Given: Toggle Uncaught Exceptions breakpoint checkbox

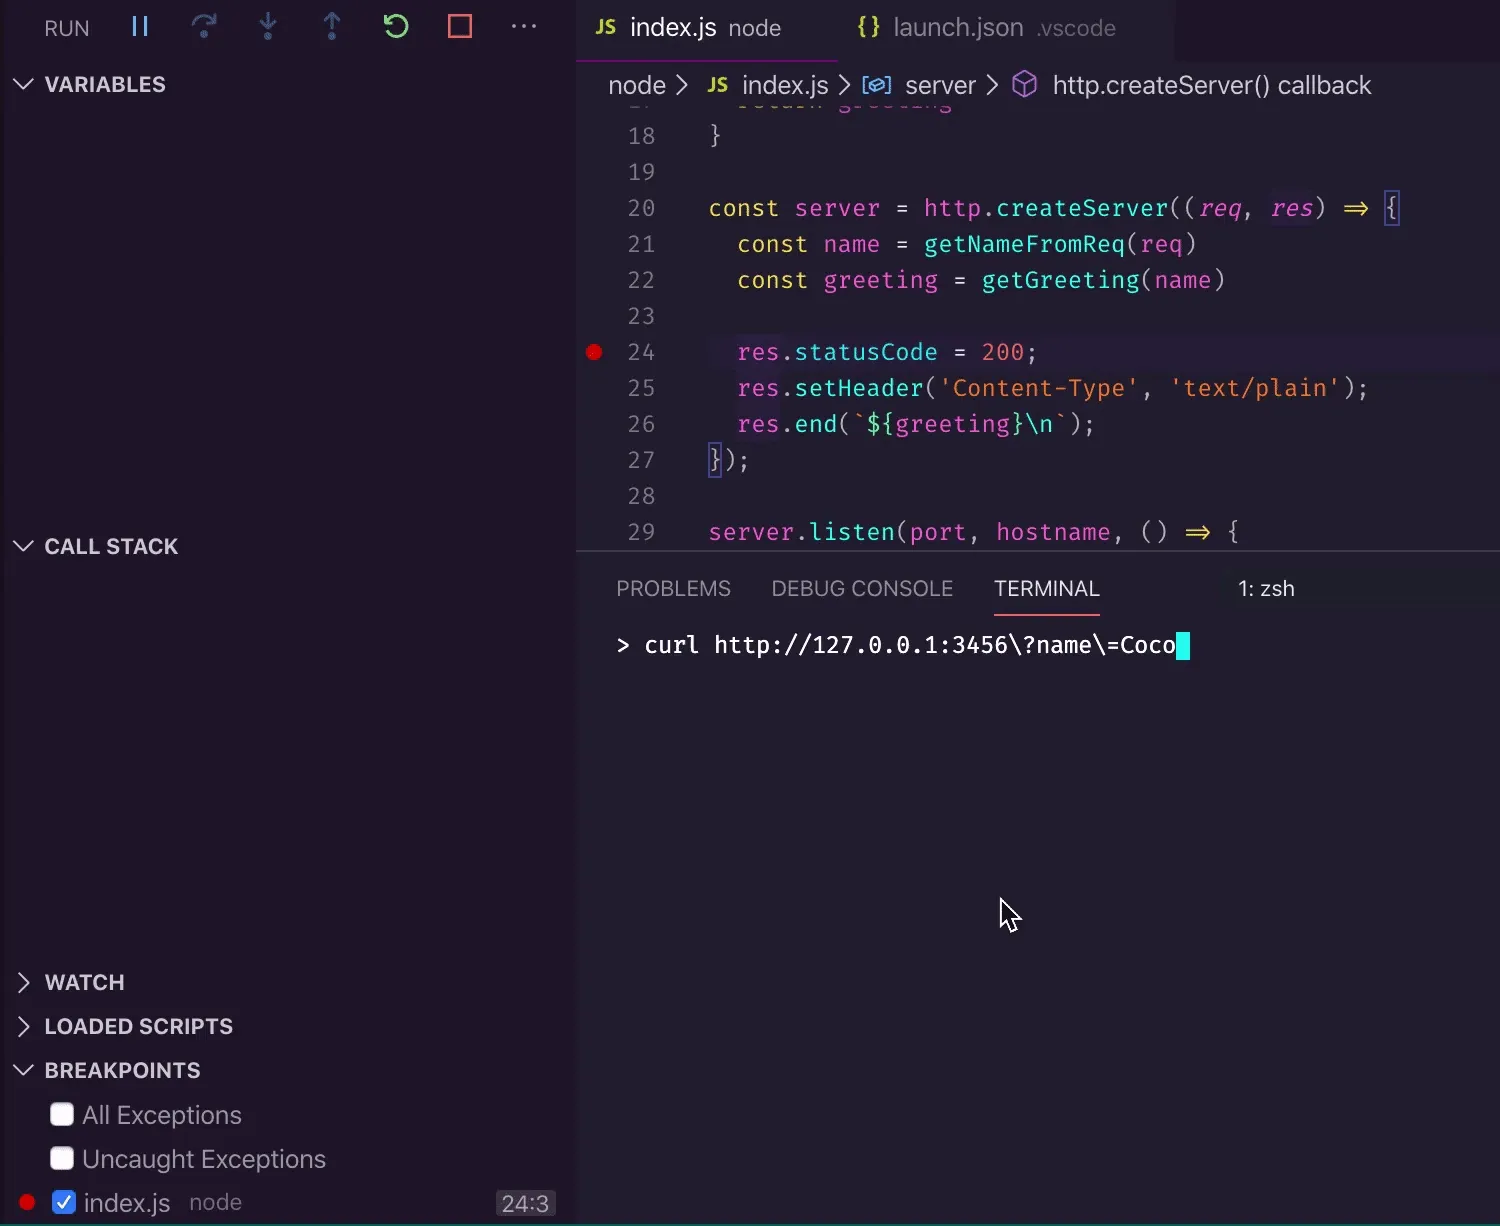Looking at the screenshot, I should click(x=62, y=1158).
